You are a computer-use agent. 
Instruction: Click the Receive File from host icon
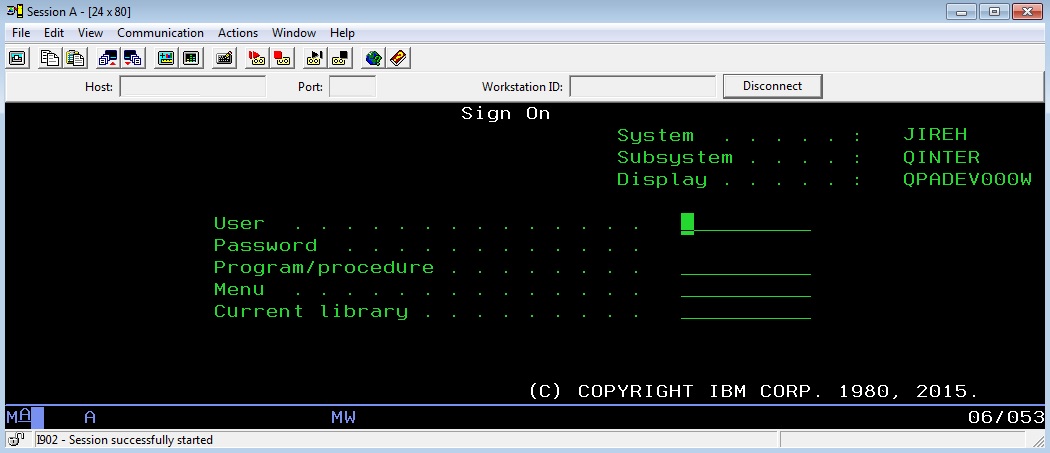(x=132, y=58)
